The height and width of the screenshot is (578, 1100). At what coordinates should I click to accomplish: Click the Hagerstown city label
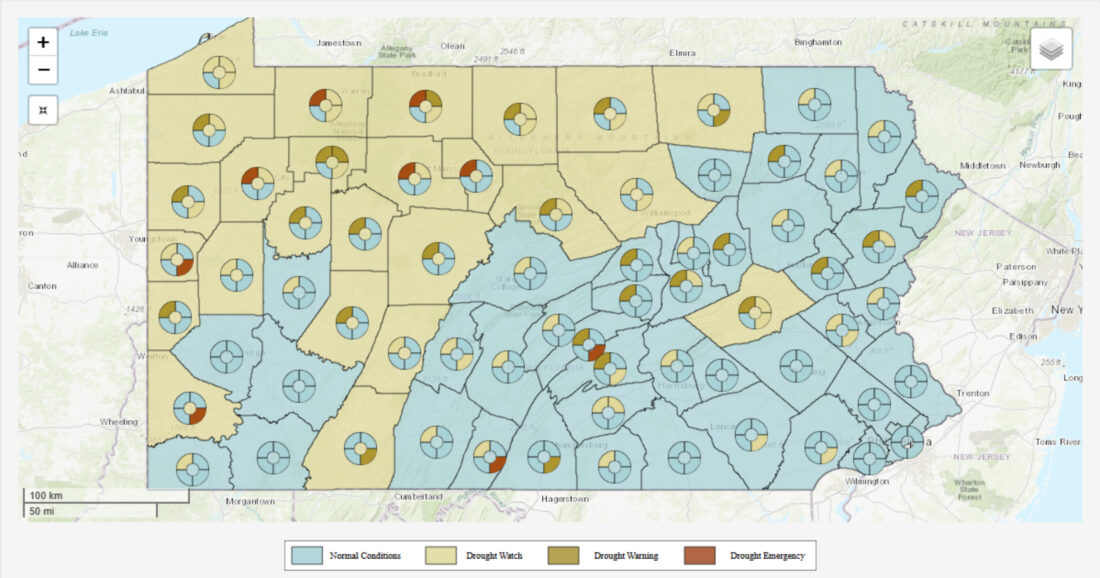[565, 498]
